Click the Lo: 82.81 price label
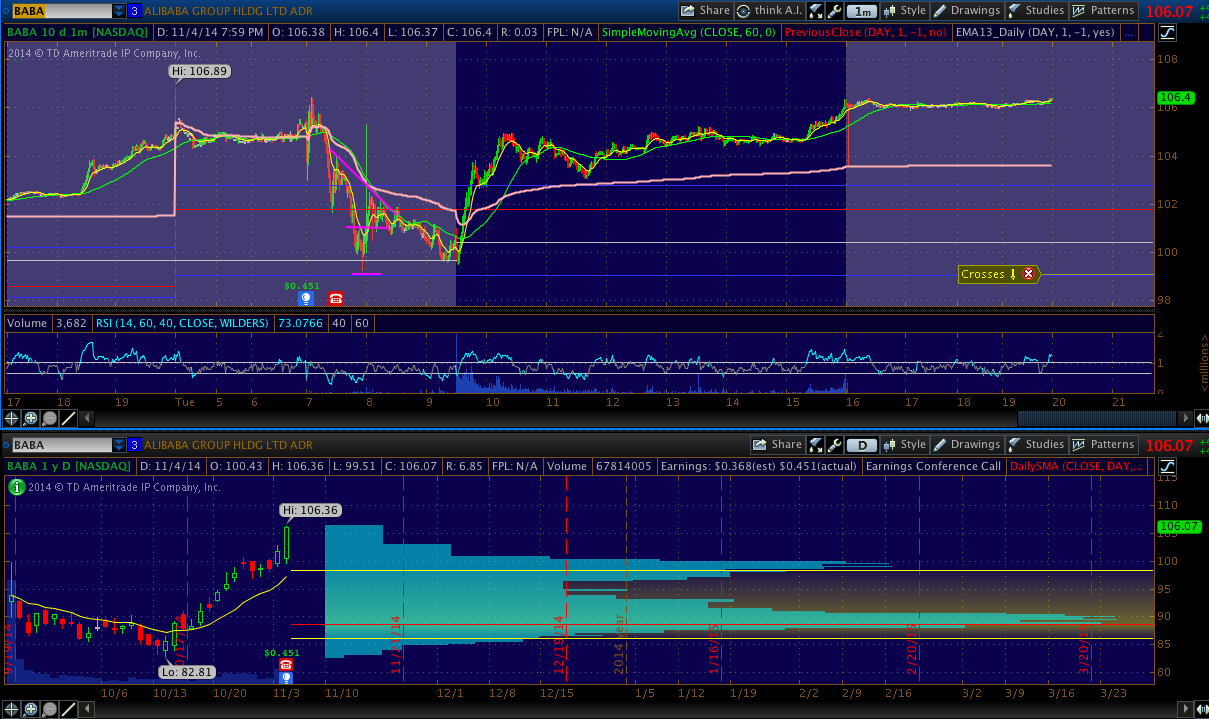The width and height of the screenshot is (1209, 719). [x=185, y=672]
